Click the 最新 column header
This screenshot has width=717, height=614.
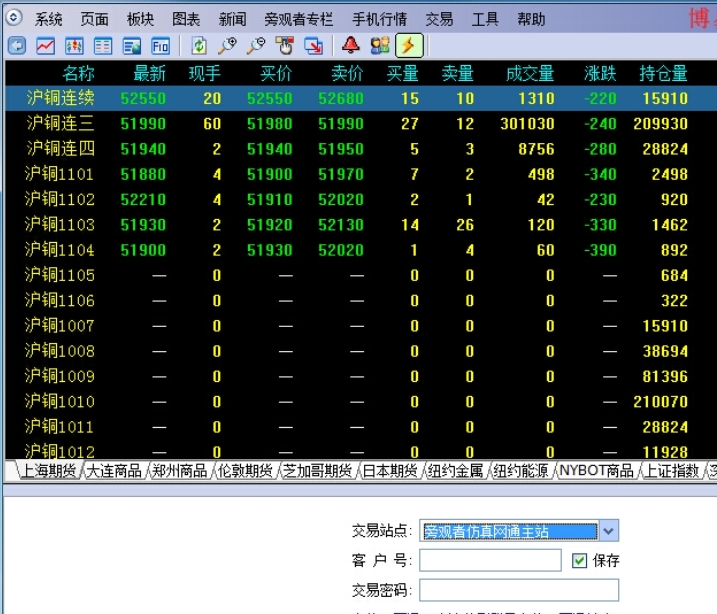[150, 73]
